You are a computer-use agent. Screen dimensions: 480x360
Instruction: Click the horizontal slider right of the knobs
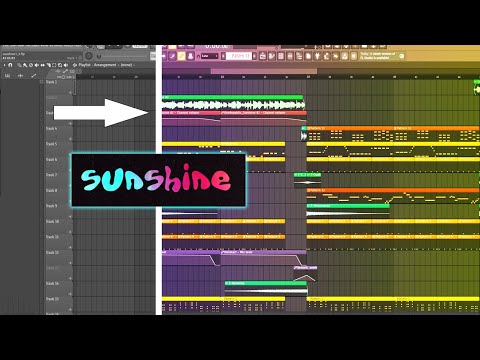pos(124,56)
